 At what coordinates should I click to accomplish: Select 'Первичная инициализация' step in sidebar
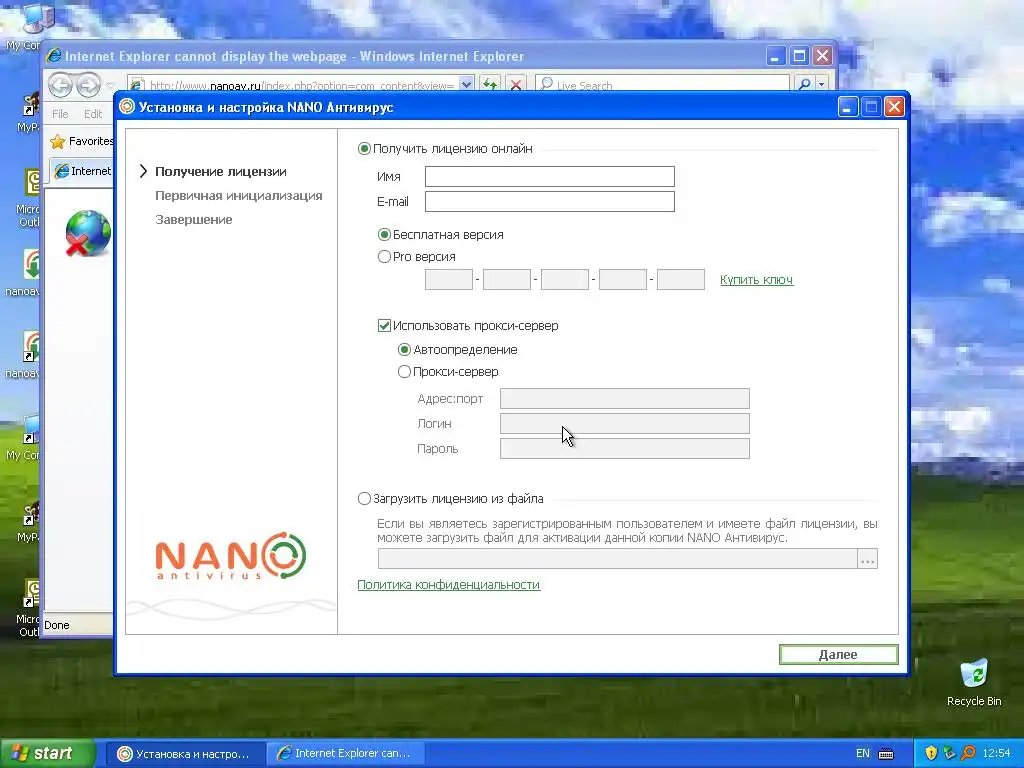tap(238, 196)
